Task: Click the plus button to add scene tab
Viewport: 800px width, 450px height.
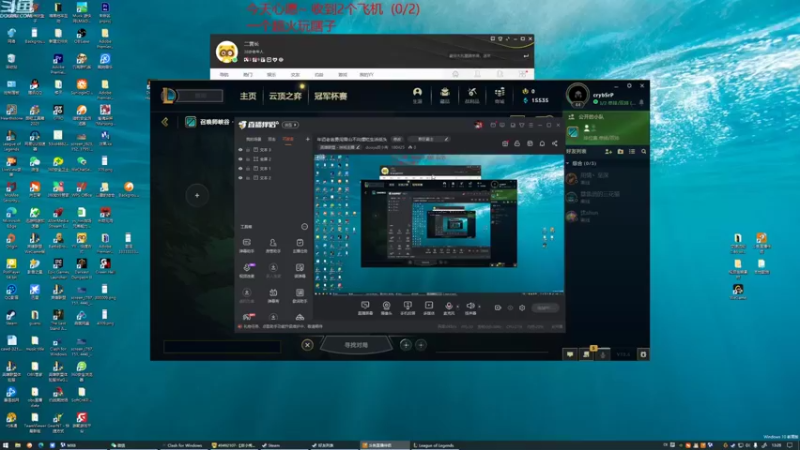Action: 308,139
